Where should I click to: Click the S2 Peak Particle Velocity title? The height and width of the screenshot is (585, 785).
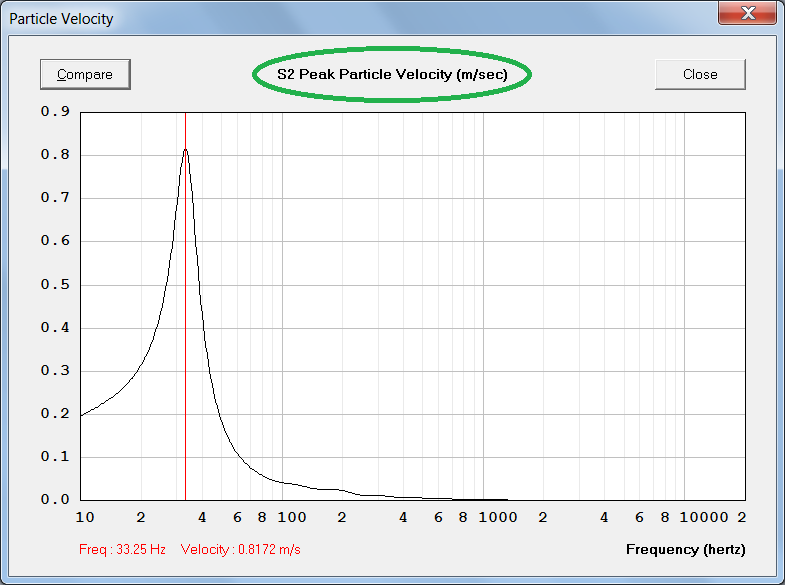click(392, 75)
